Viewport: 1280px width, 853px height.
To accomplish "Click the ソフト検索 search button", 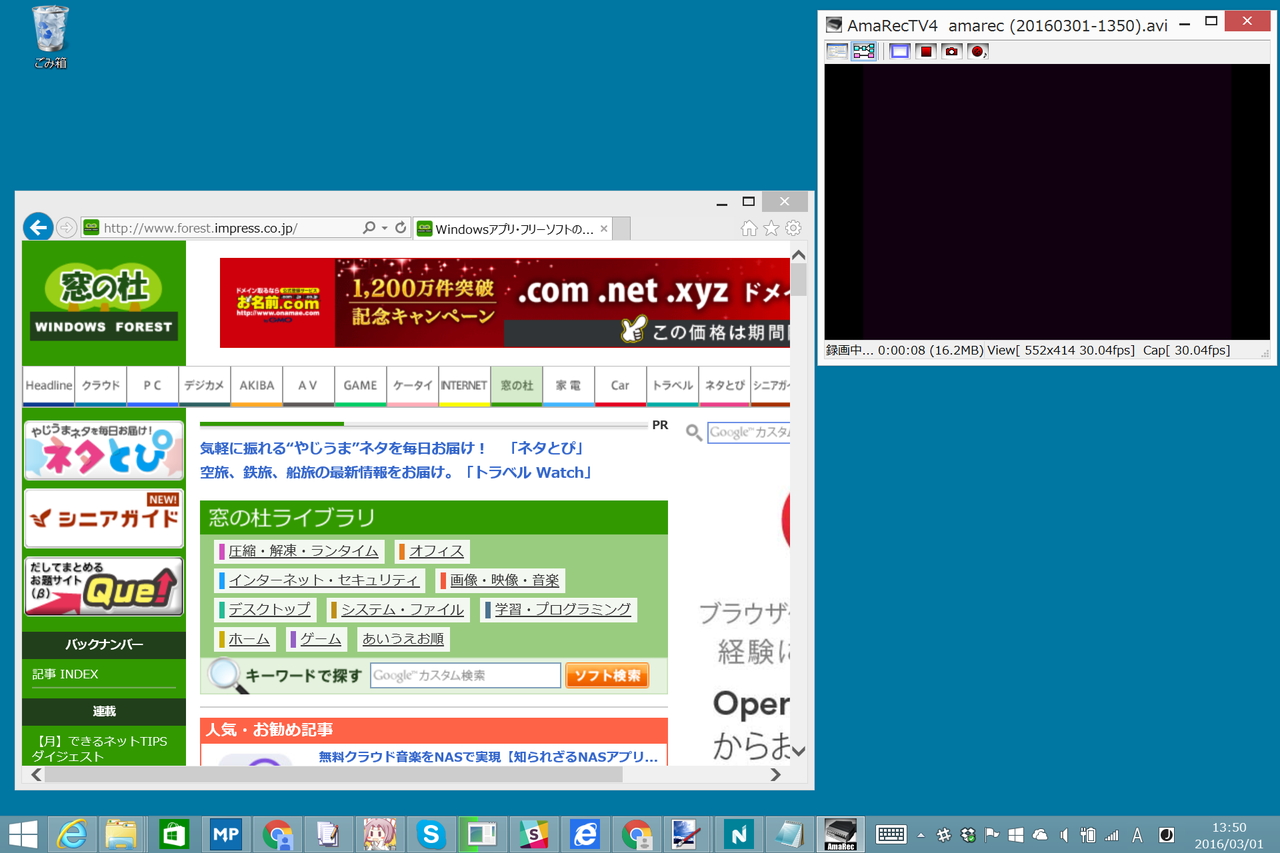I will point(606,675).
